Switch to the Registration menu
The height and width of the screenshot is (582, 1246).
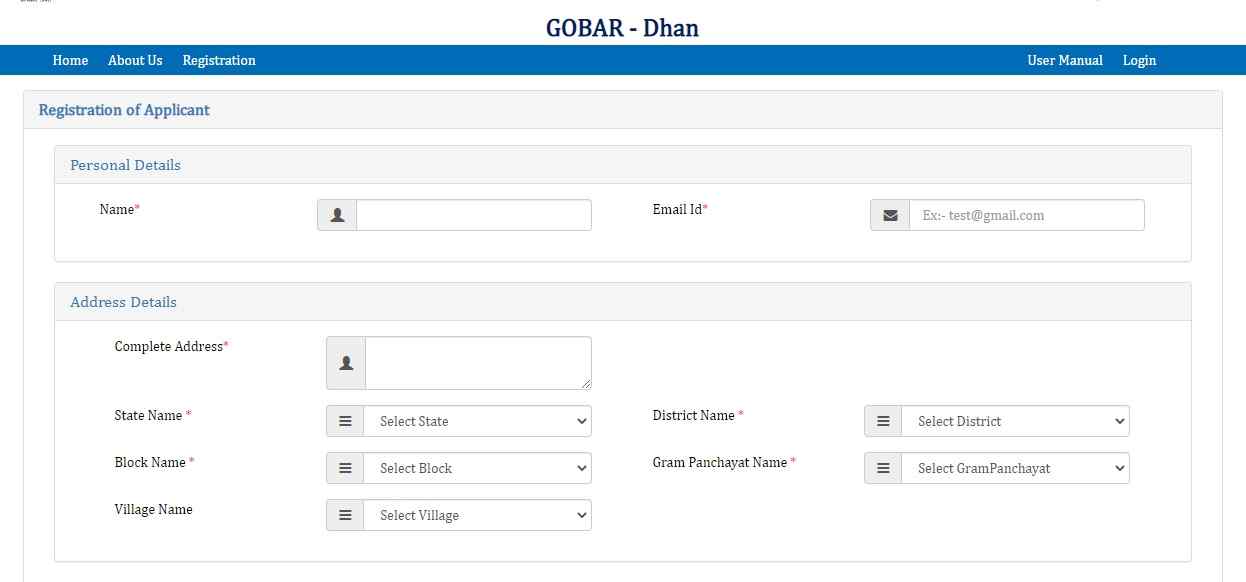[218, 60]
